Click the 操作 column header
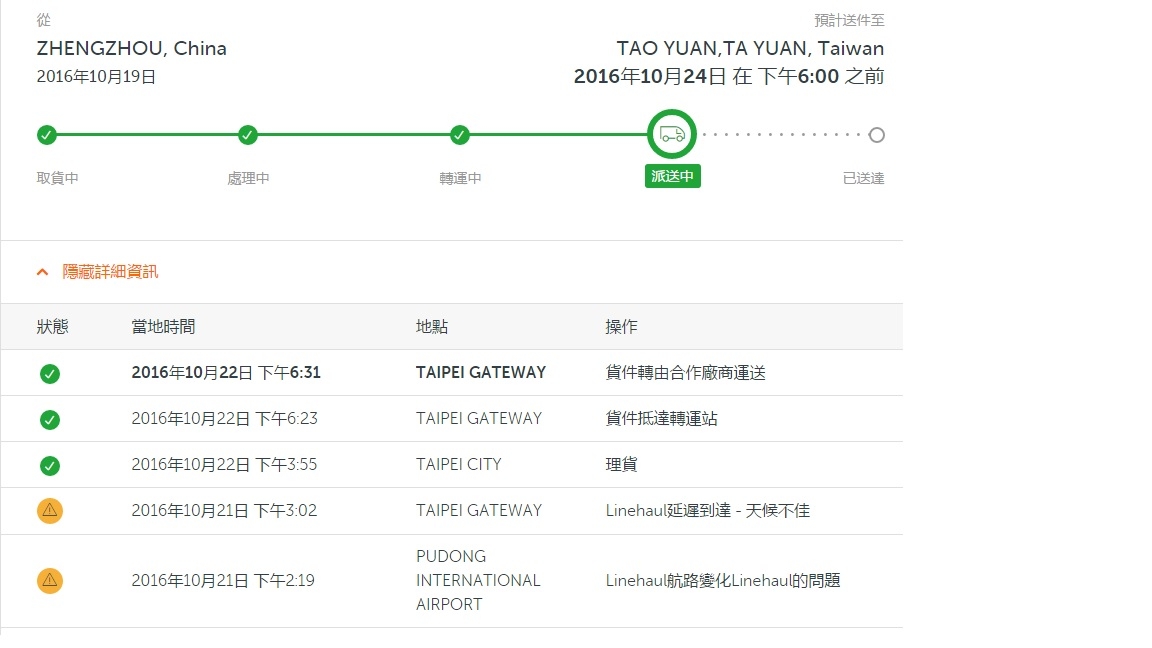 point(622,327)
